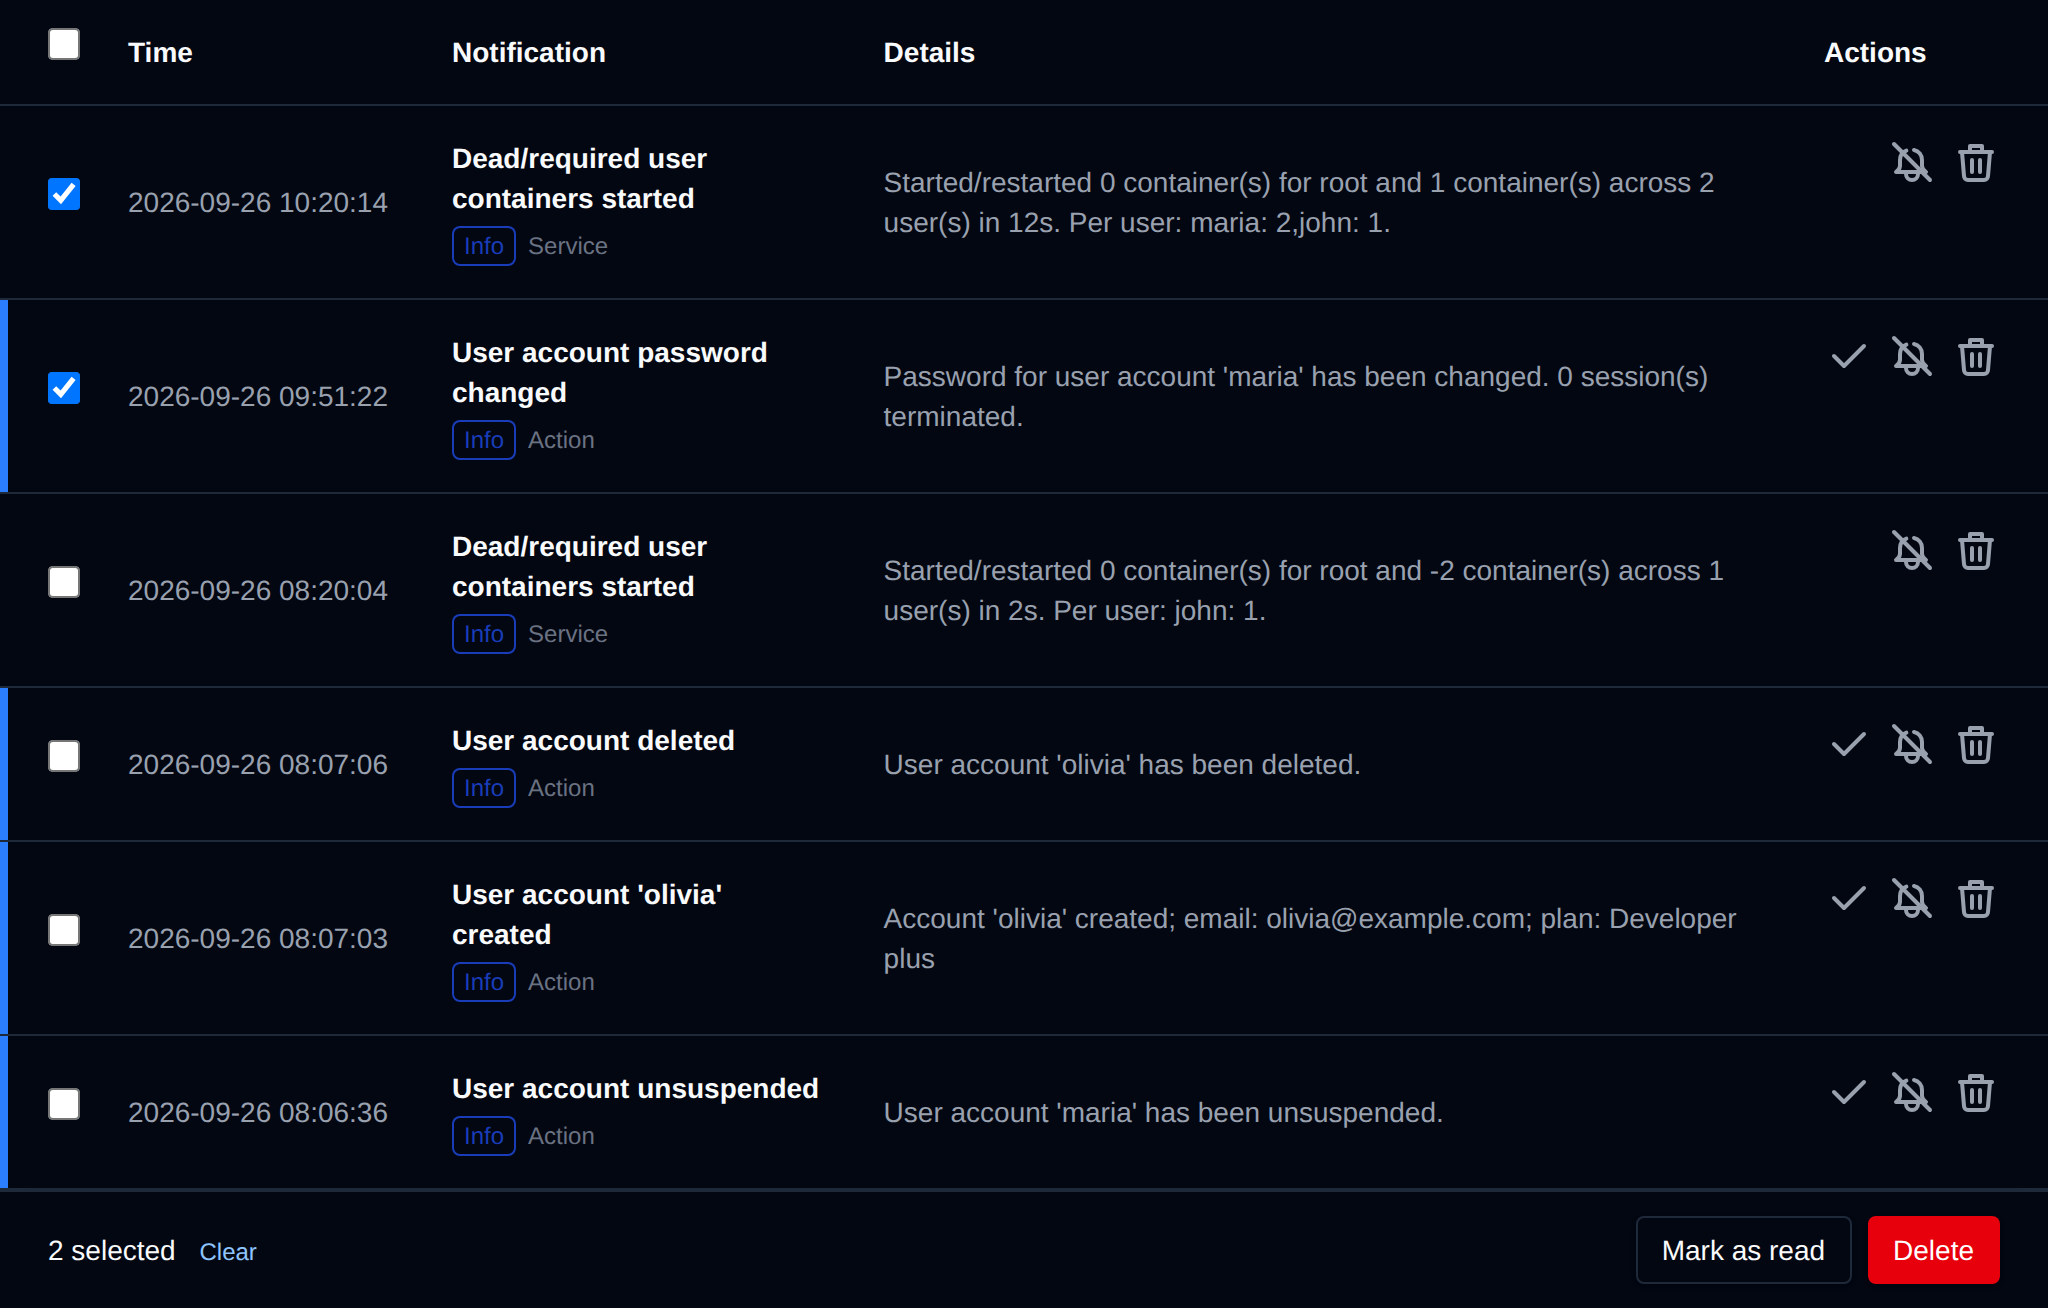This screenshot has height=1308, width=2048.
Task: Uncheck the 10:20:14 notification checkbox
Action: point(64,194)
